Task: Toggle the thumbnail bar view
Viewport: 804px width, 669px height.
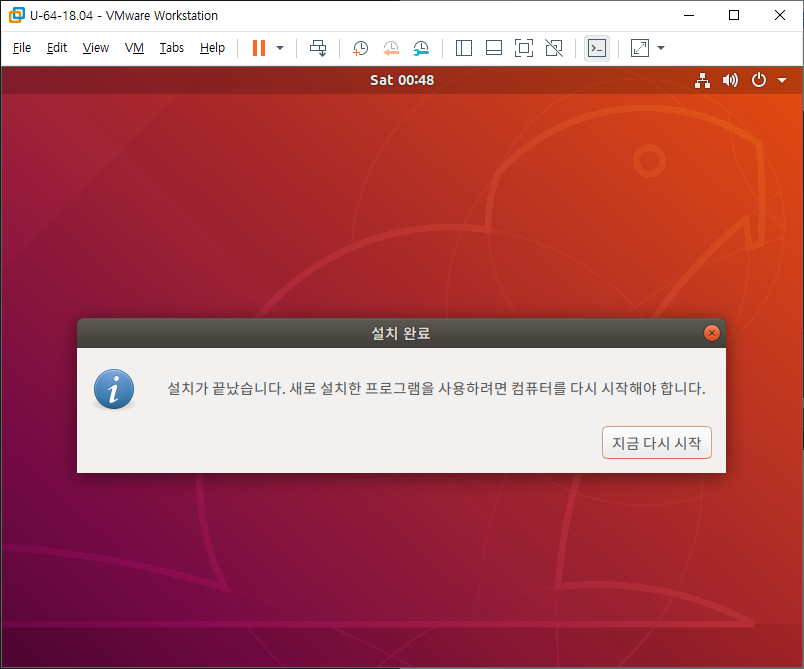Action: pyautogui.click(x=494, y=48)
